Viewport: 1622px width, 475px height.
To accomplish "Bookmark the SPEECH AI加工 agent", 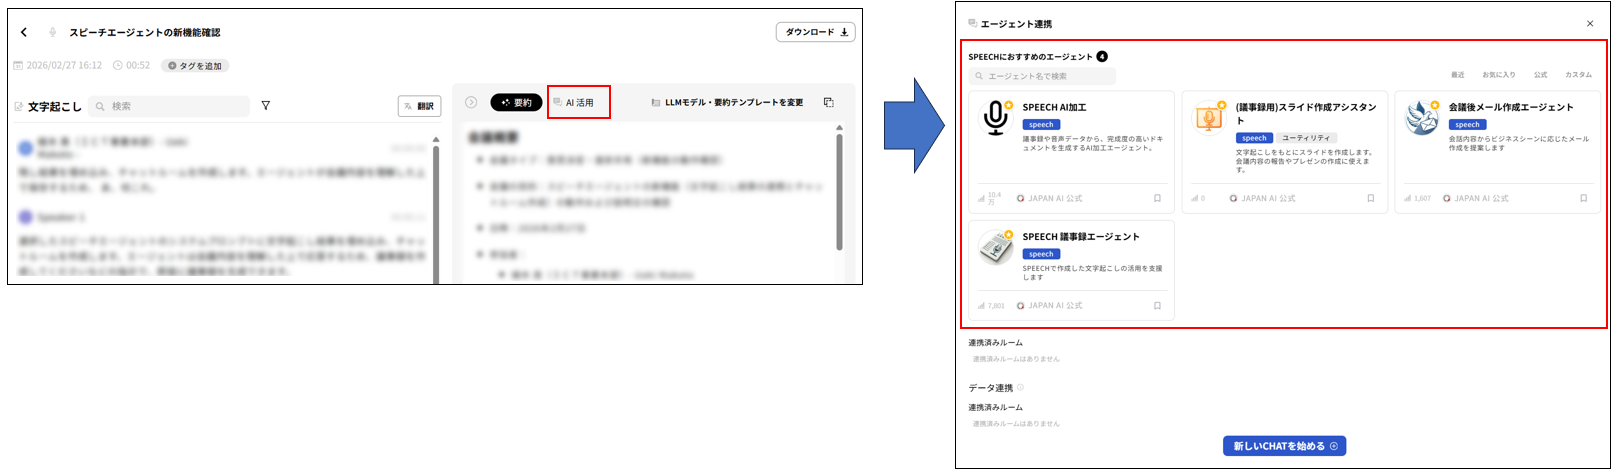I will click(x=1157, y=199).
